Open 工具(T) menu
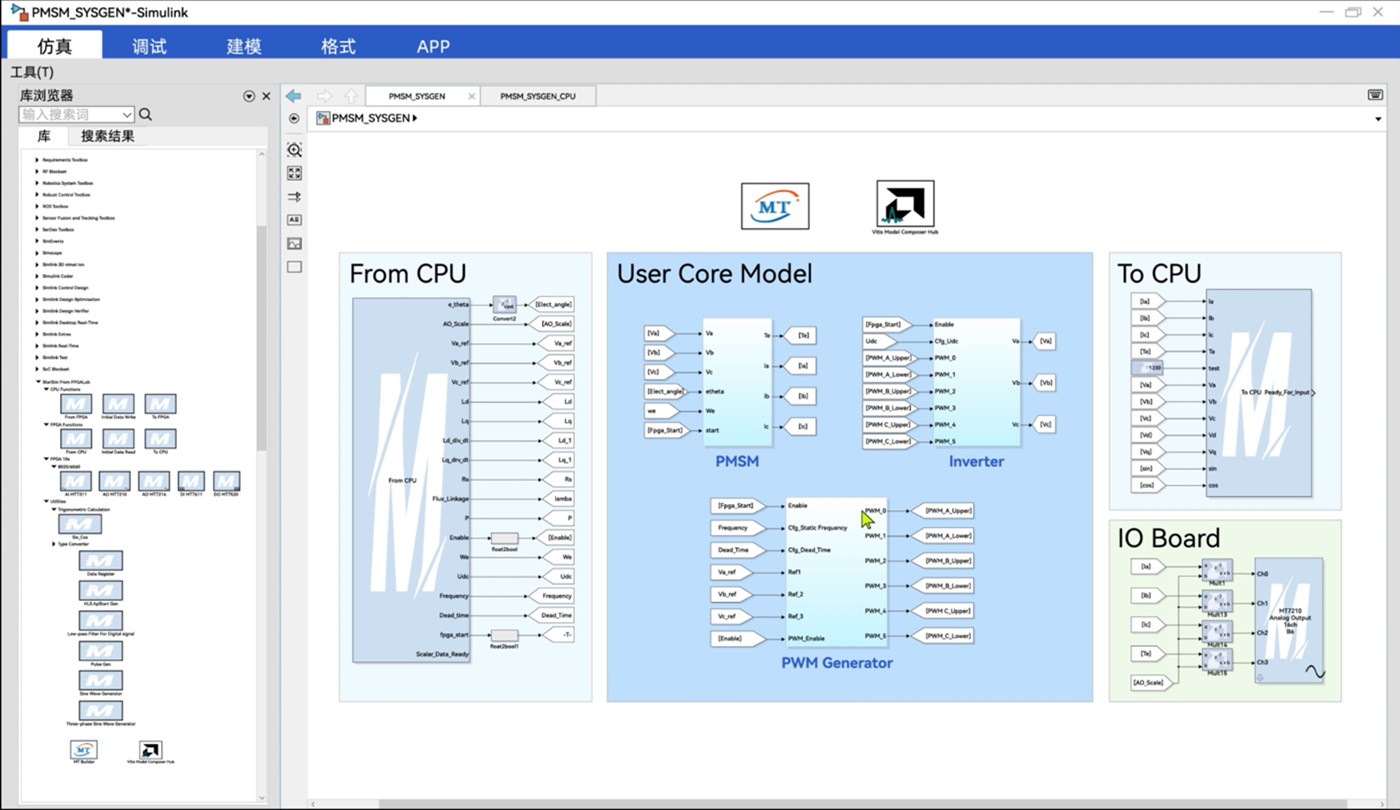Screen dimensions: 1400x810 click(x=32, y=72)
